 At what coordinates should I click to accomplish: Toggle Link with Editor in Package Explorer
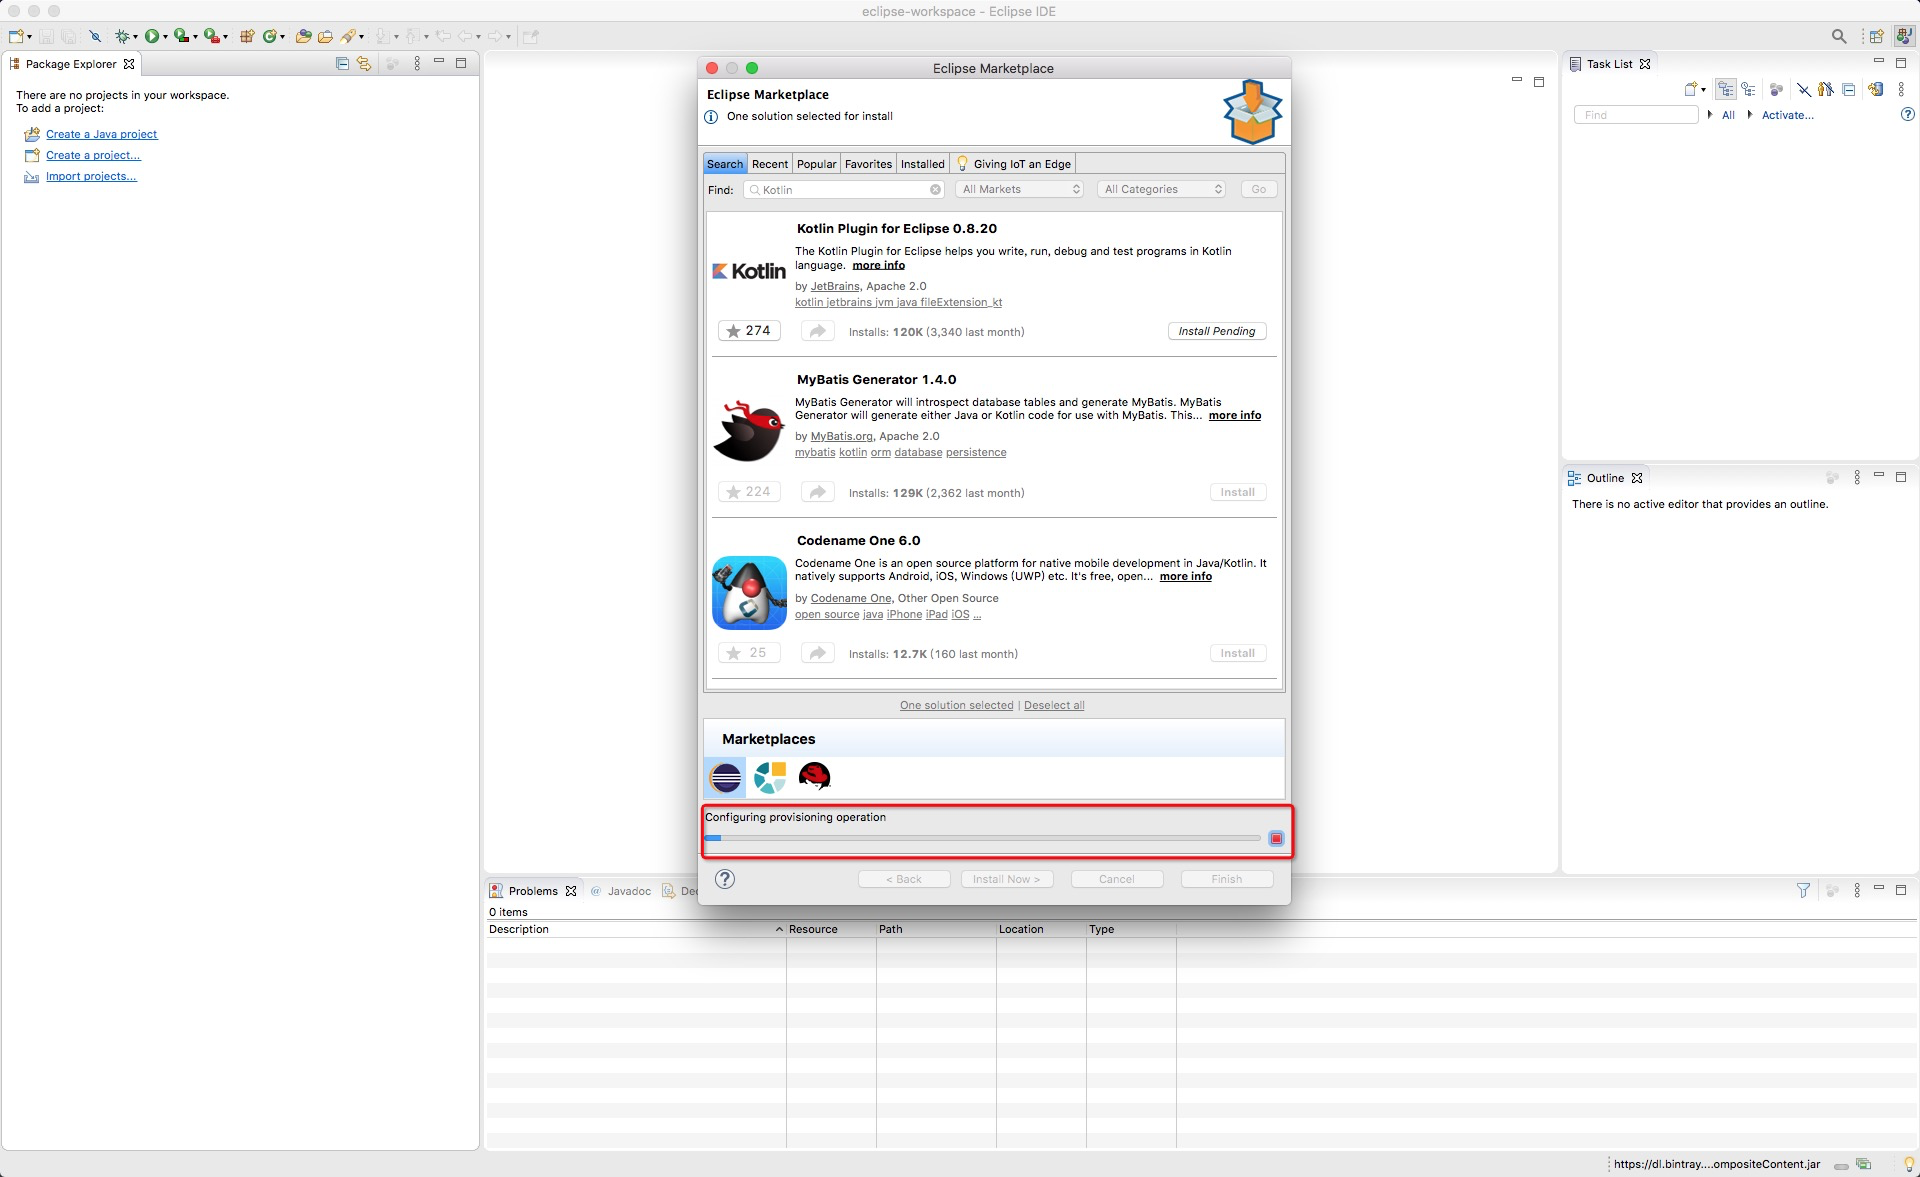coord(364,63)
